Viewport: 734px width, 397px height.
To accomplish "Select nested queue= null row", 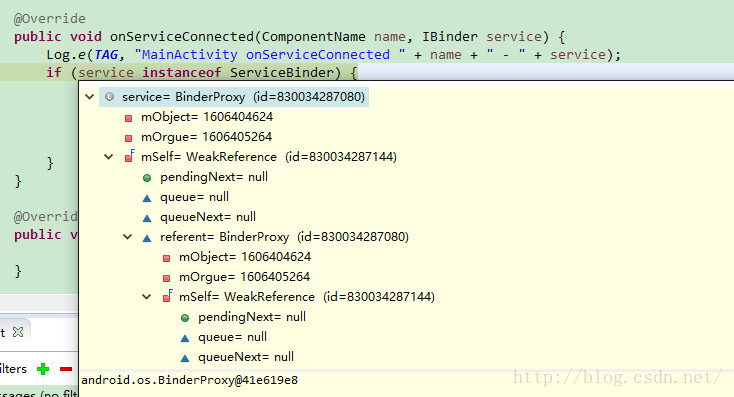I will (x=232, y=337).
